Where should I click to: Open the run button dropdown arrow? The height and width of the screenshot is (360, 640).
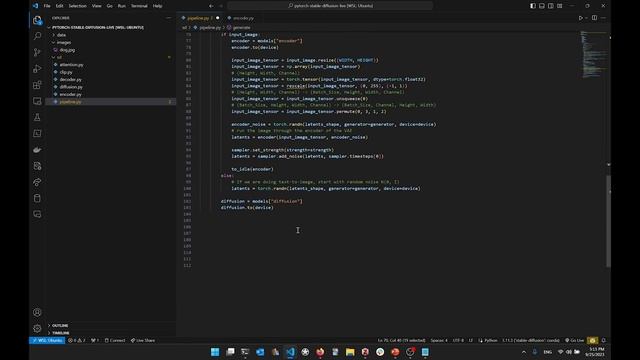pos(587,18)
